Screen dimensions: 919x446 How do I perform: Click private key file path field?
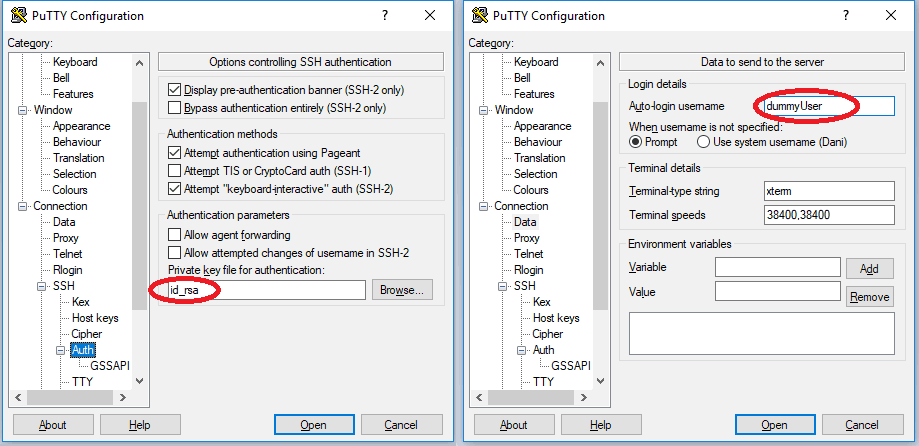266,290
